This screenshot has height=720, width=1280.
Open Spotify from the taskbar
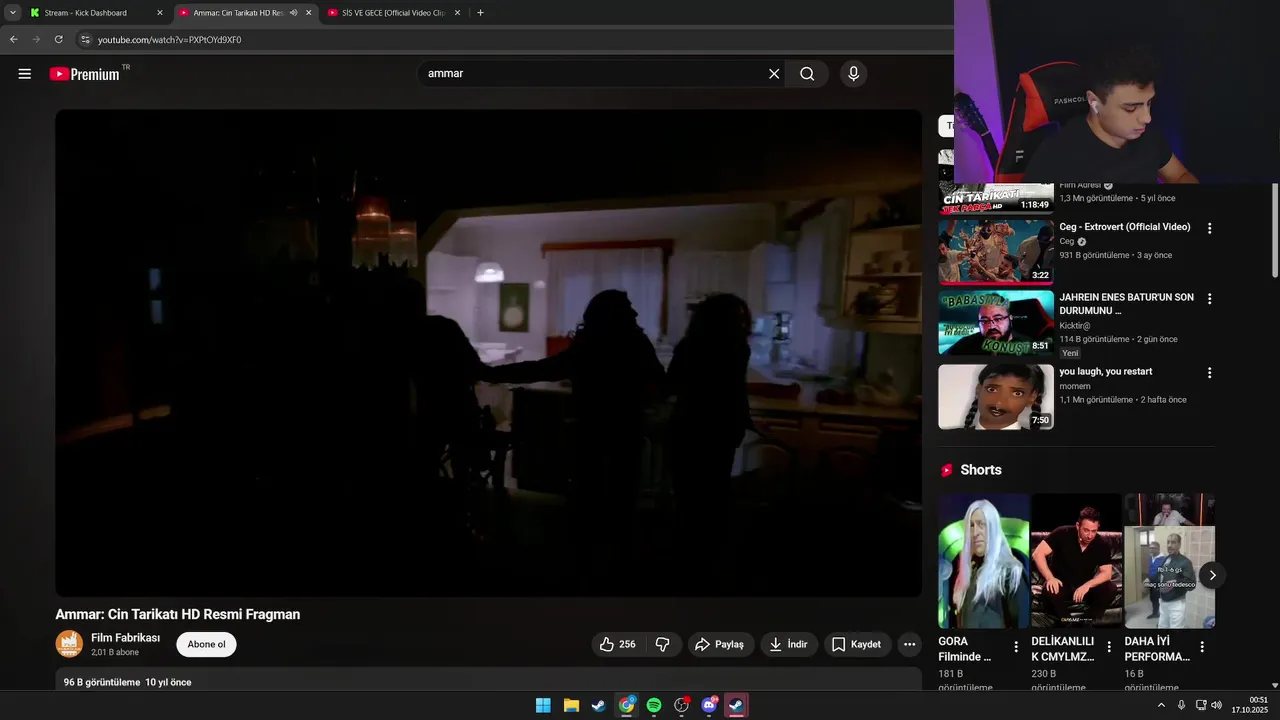[x=654, y=705]
